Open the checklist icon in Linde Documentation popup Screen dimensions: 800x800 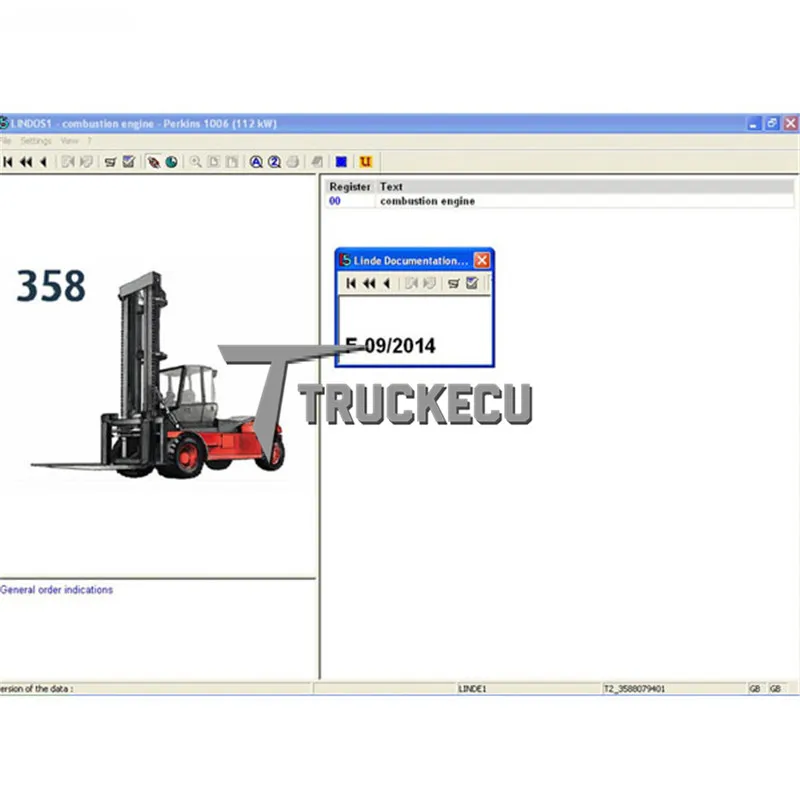pyautogui.click(x=472, y=283)
